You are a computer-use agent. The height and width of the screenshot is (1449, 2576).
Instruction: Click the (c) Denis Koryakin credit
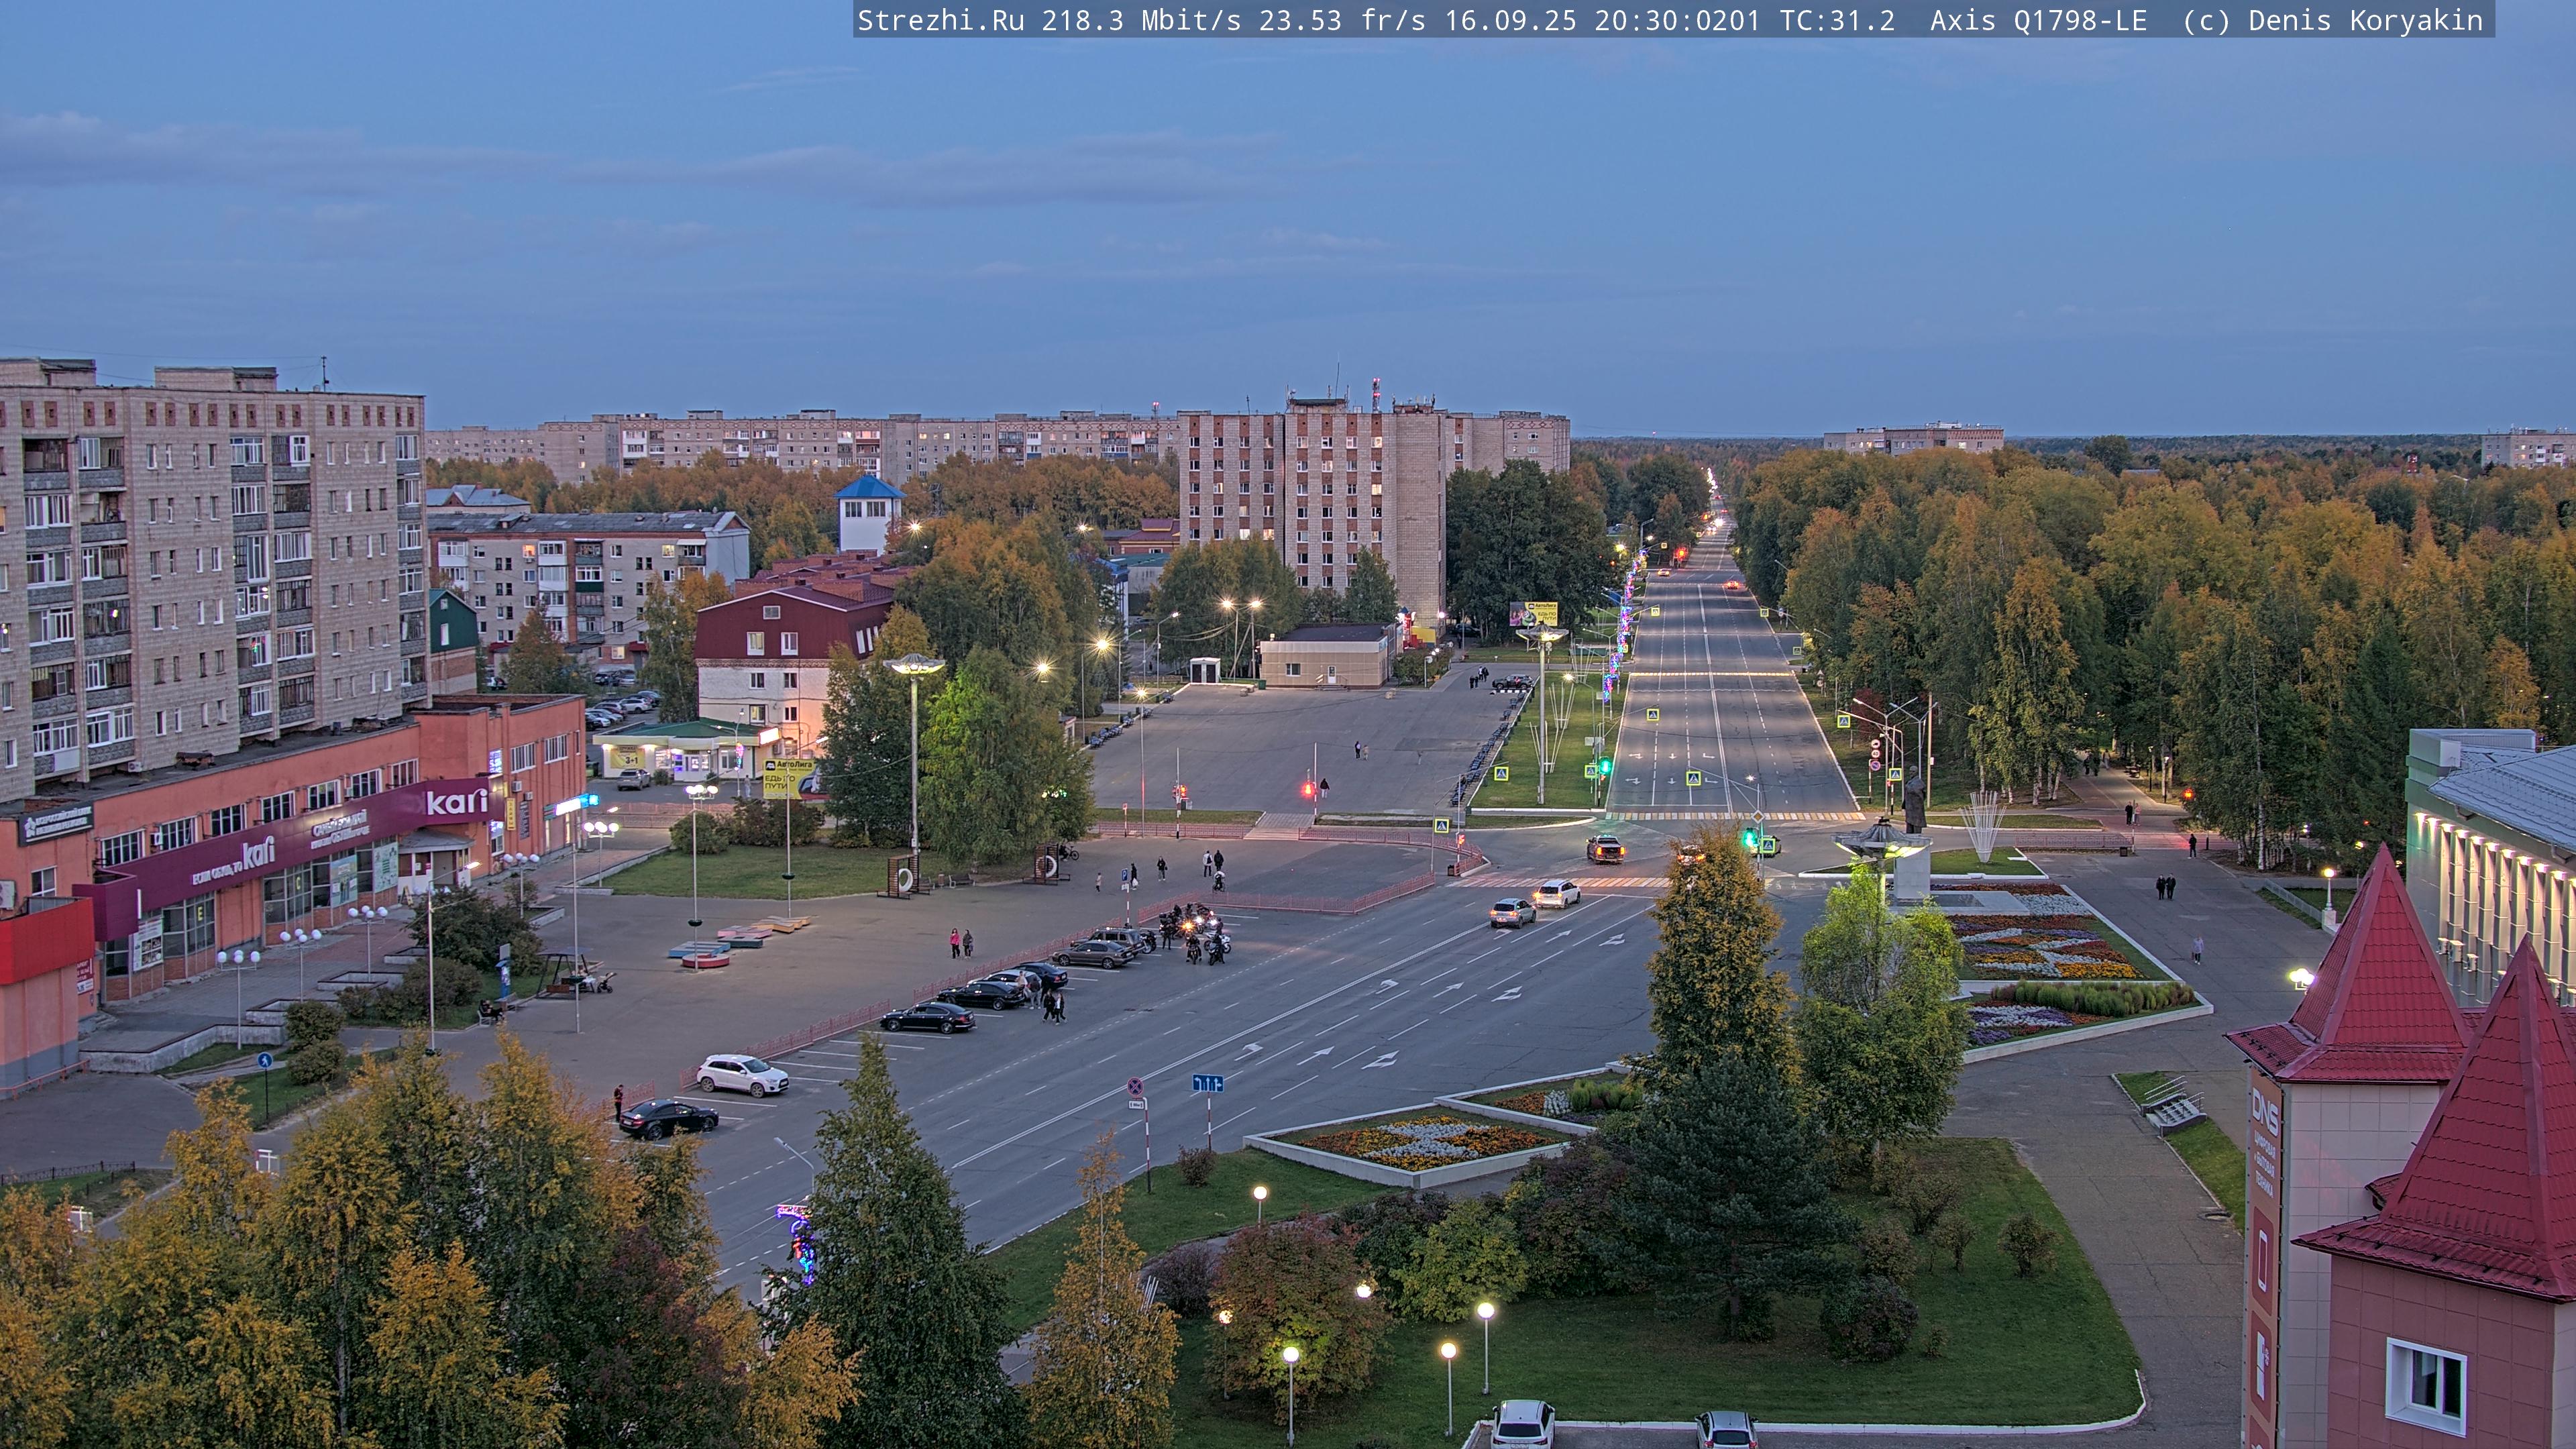tap(2332, 20)
